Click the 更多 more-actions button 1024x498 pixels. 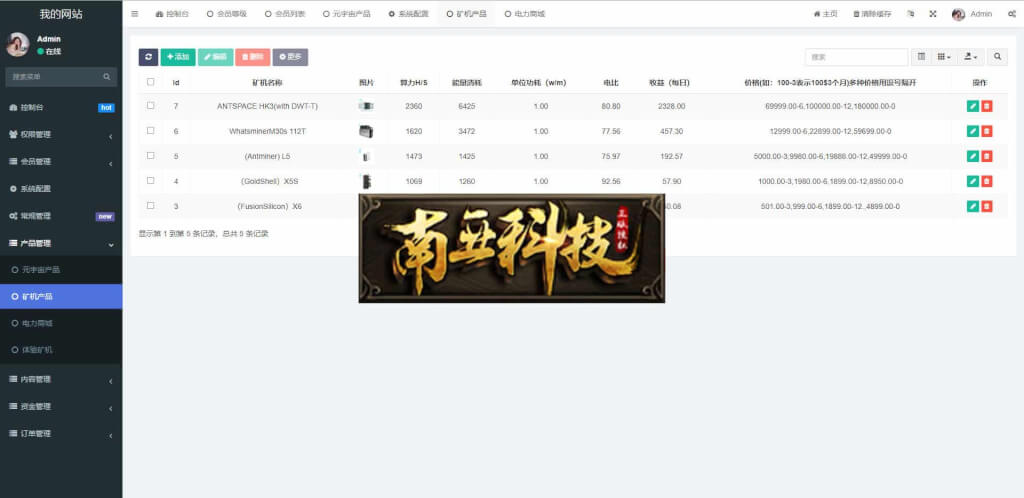[291, 57]
